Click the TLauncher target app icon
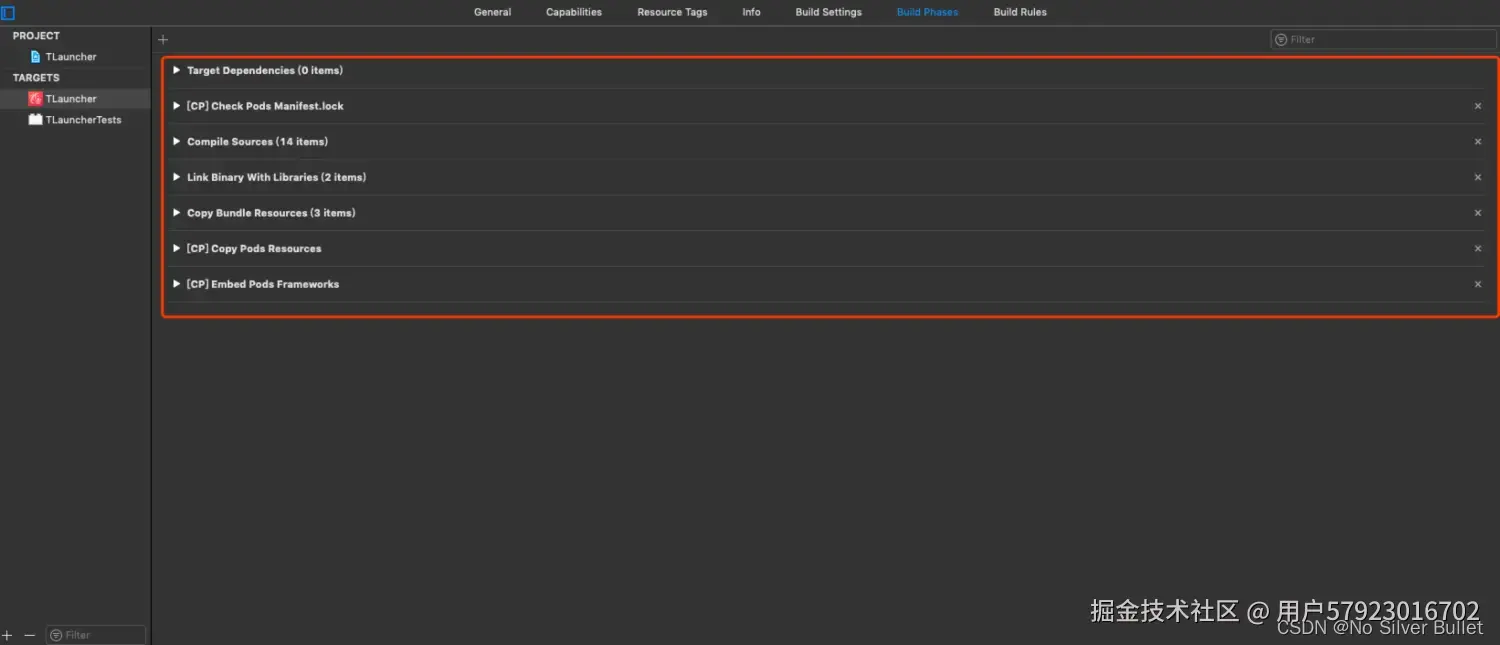 (36, 99)
